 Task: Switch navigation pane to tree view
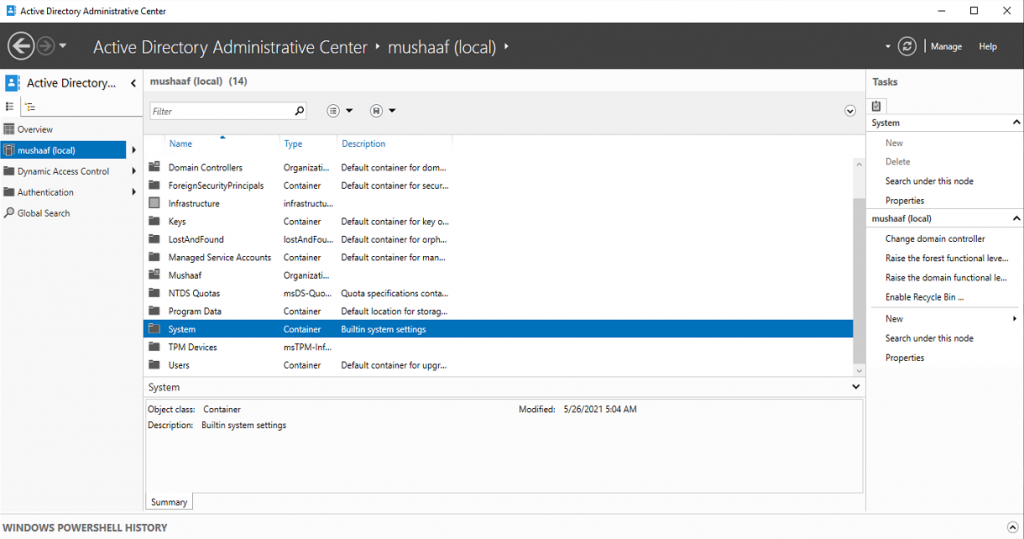coord(30,106)
